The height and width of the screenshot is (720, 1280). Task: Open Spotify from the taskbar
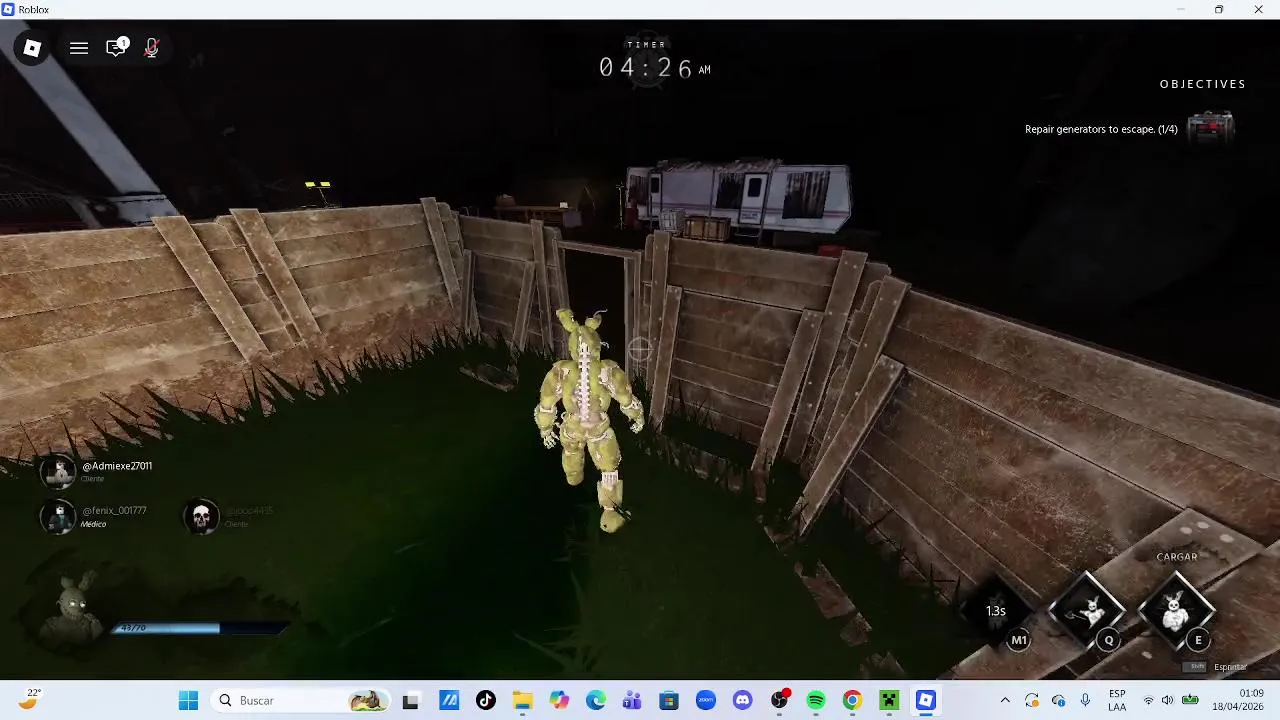[816, 700]
